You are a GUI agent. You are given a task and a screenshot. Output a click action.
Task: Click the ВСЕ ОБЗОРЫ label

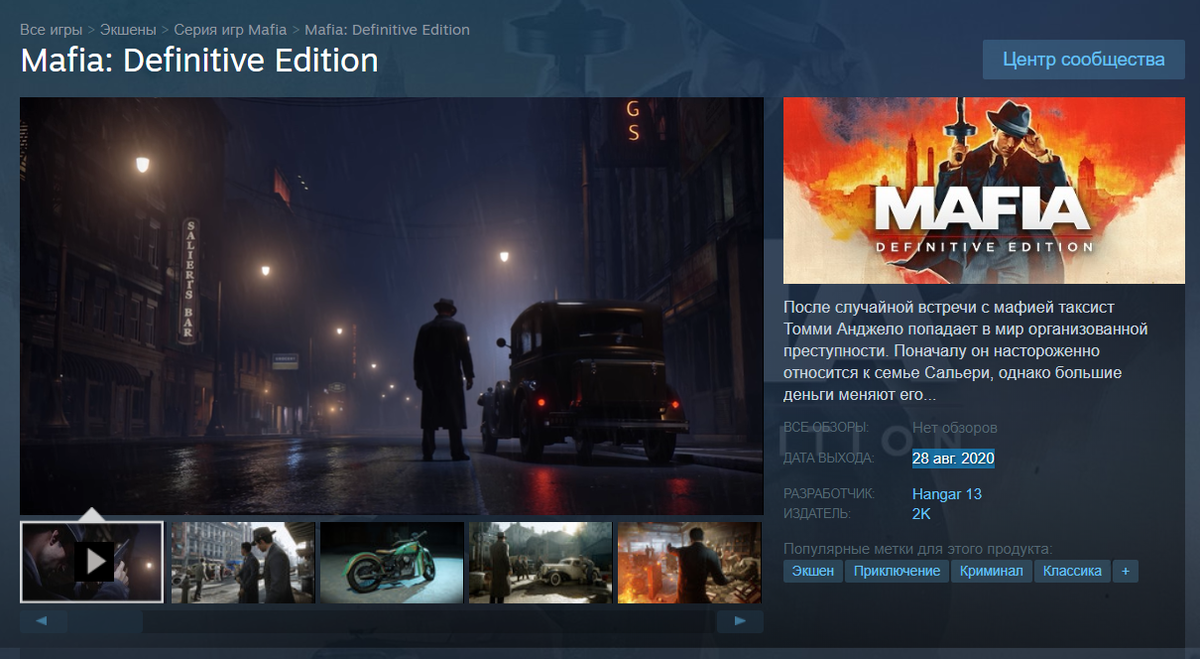click(826, 428)
